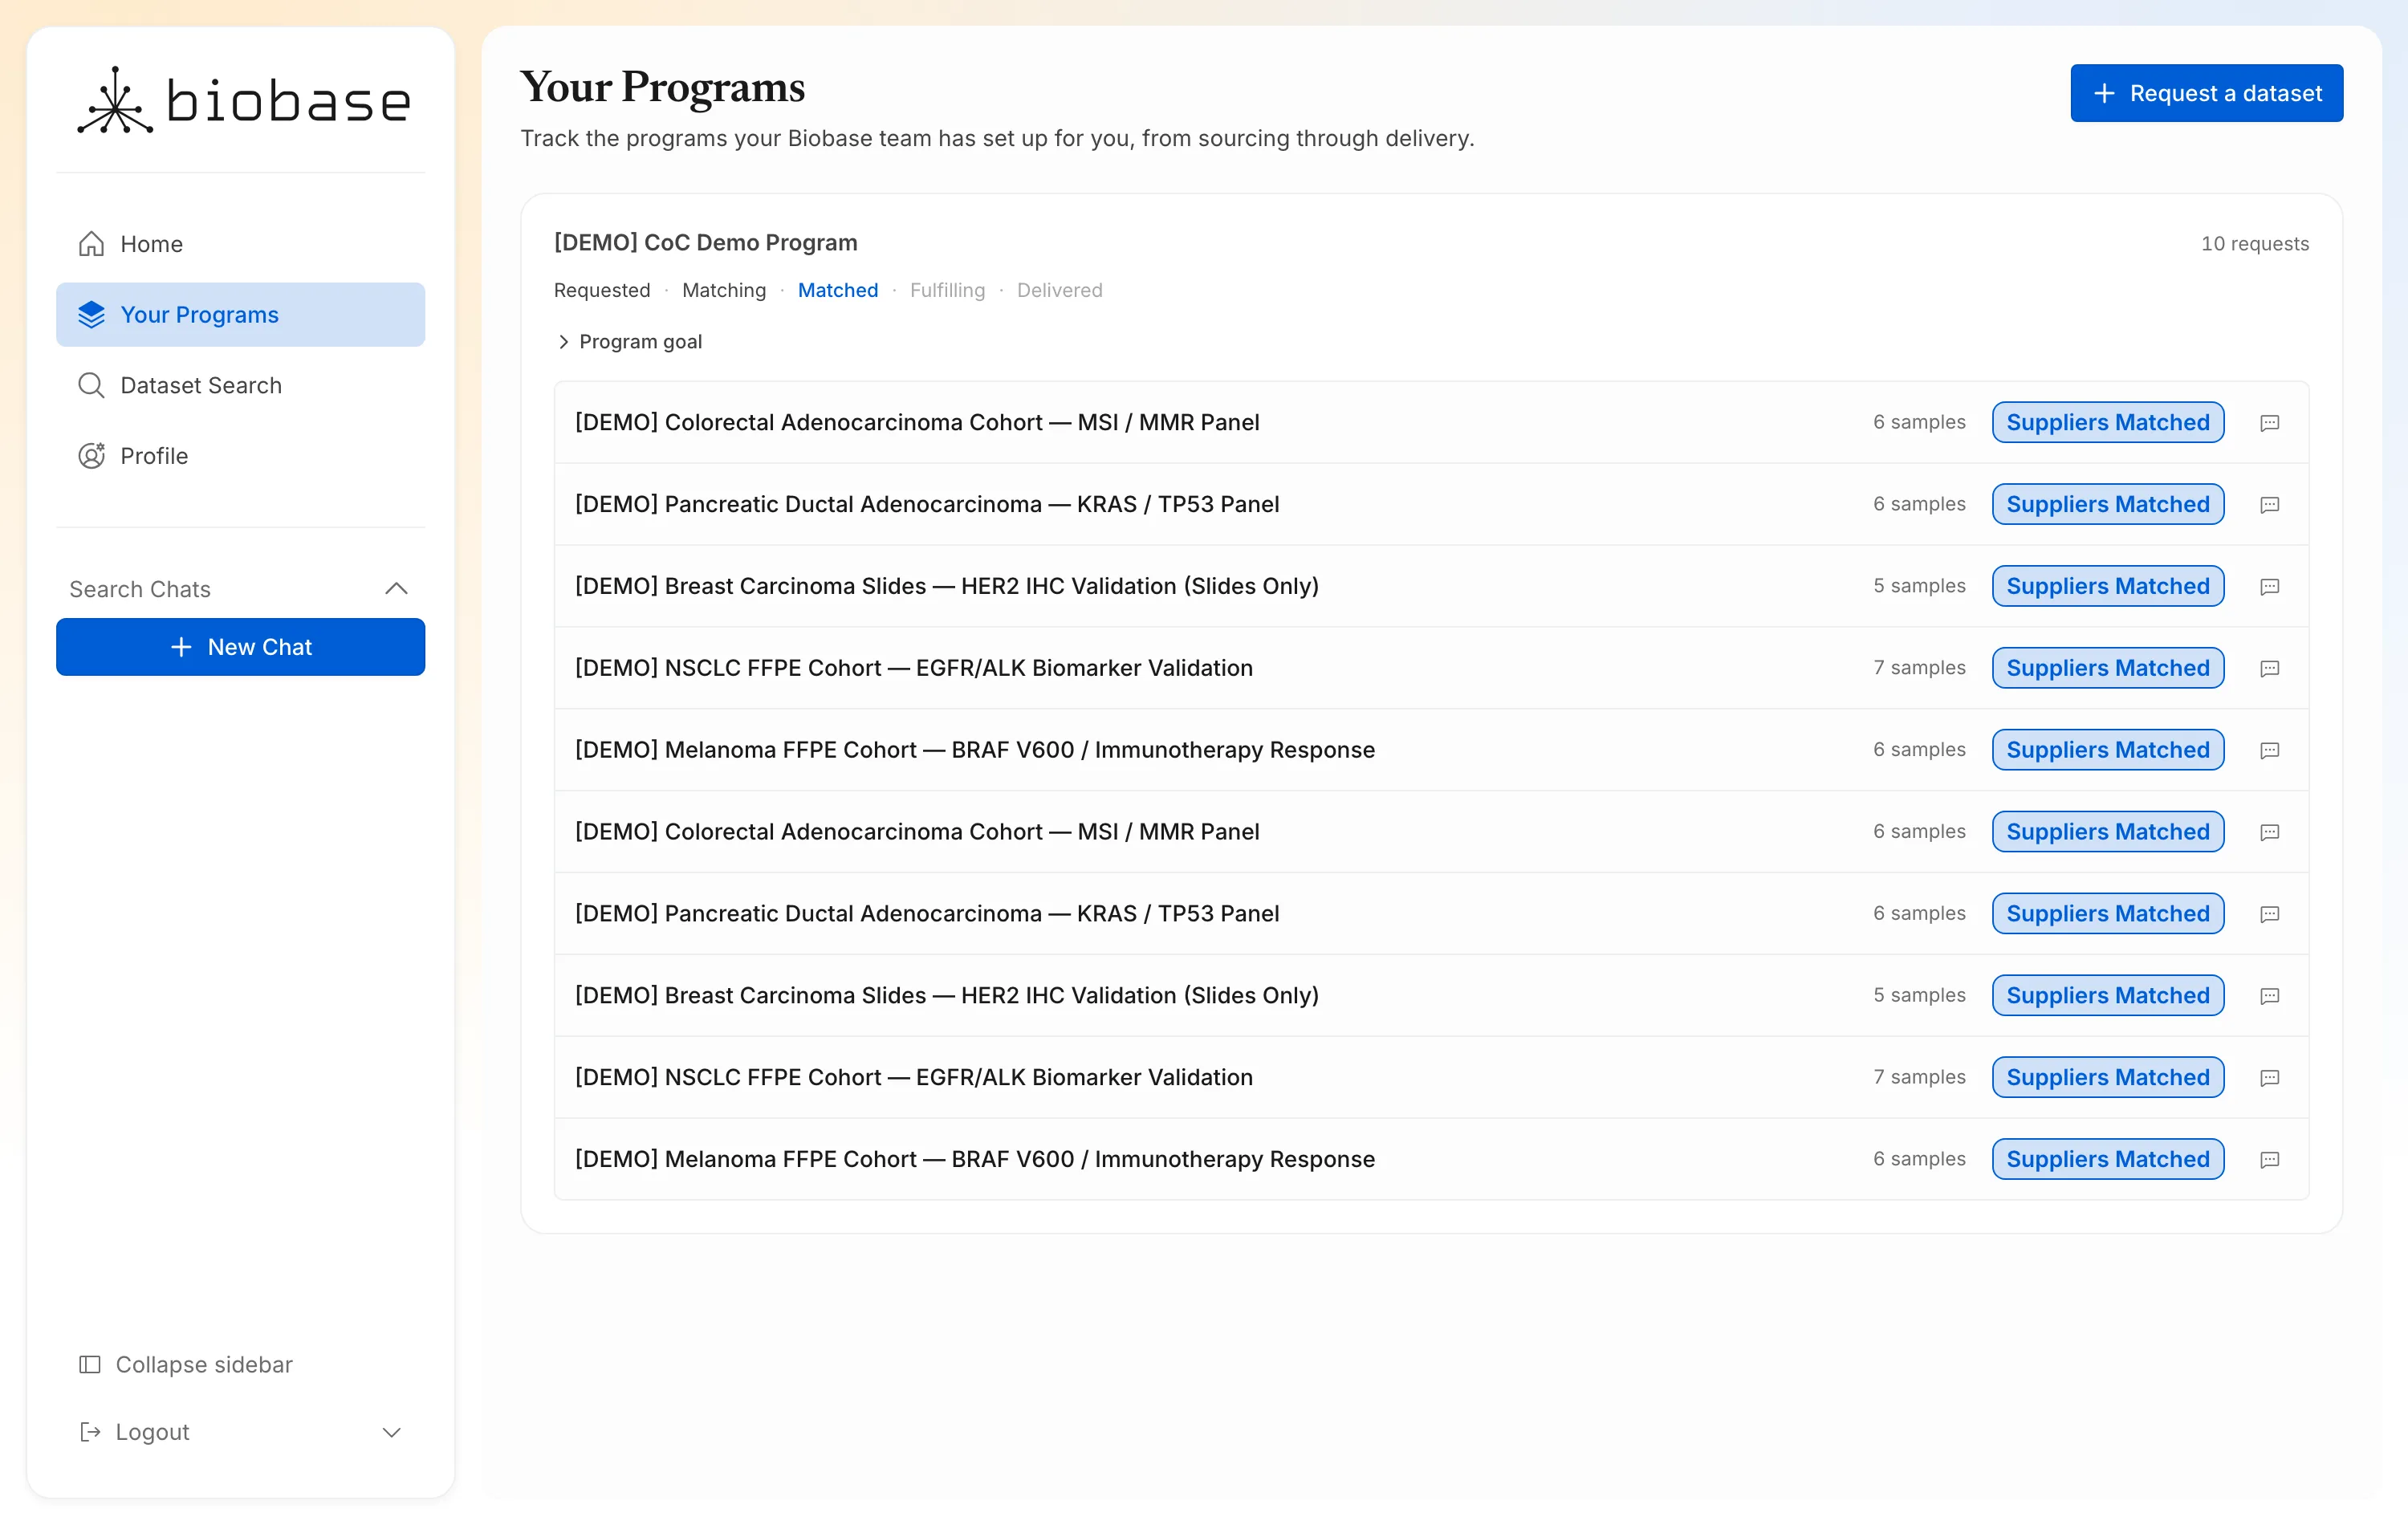The width and height of the screenshot is (2408, 1525).
Task: Collapse the chats section with the up chevron
Action: 396,589
